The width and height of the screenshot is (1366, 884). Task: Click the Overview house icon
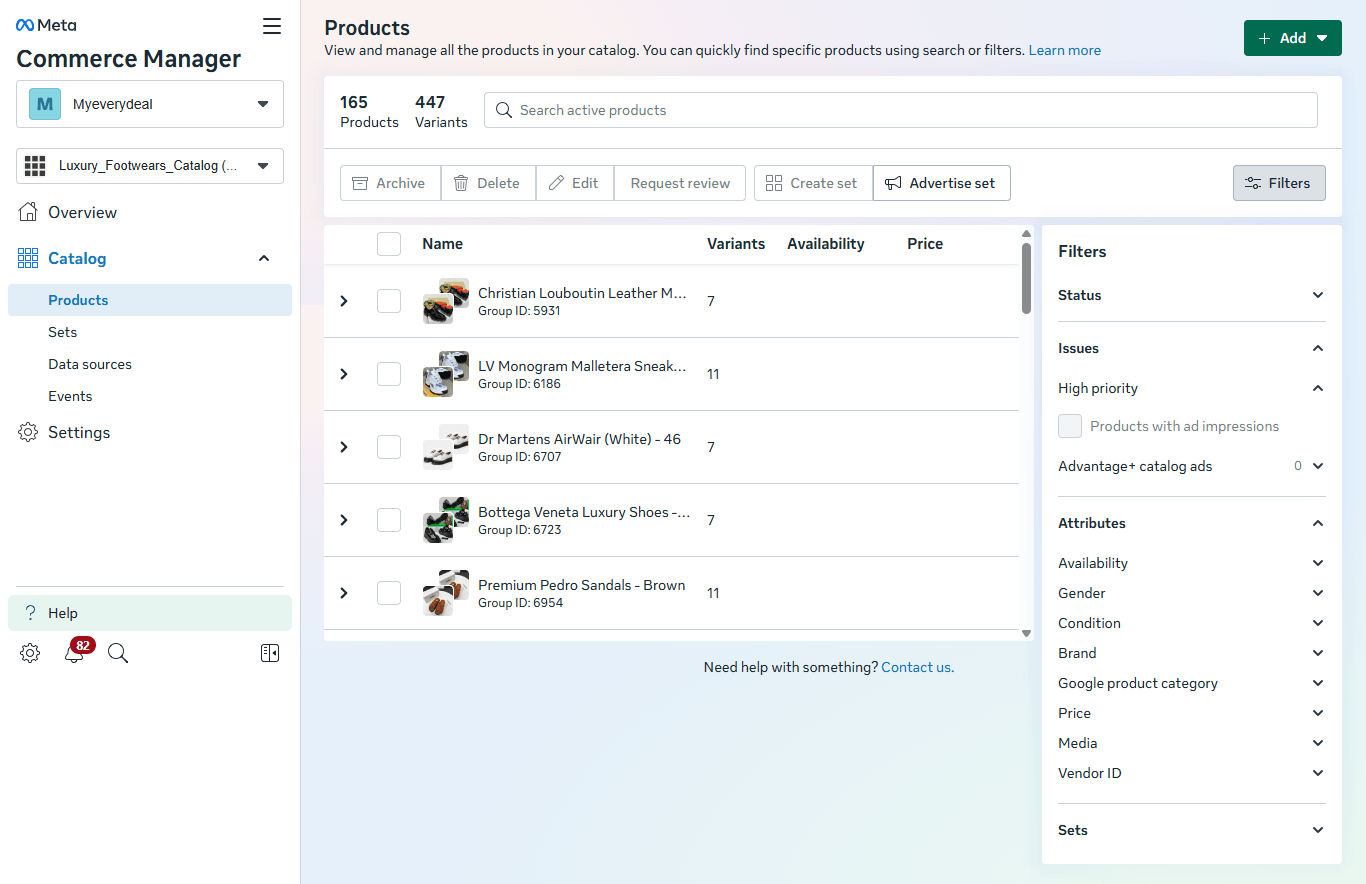[28, 212]
